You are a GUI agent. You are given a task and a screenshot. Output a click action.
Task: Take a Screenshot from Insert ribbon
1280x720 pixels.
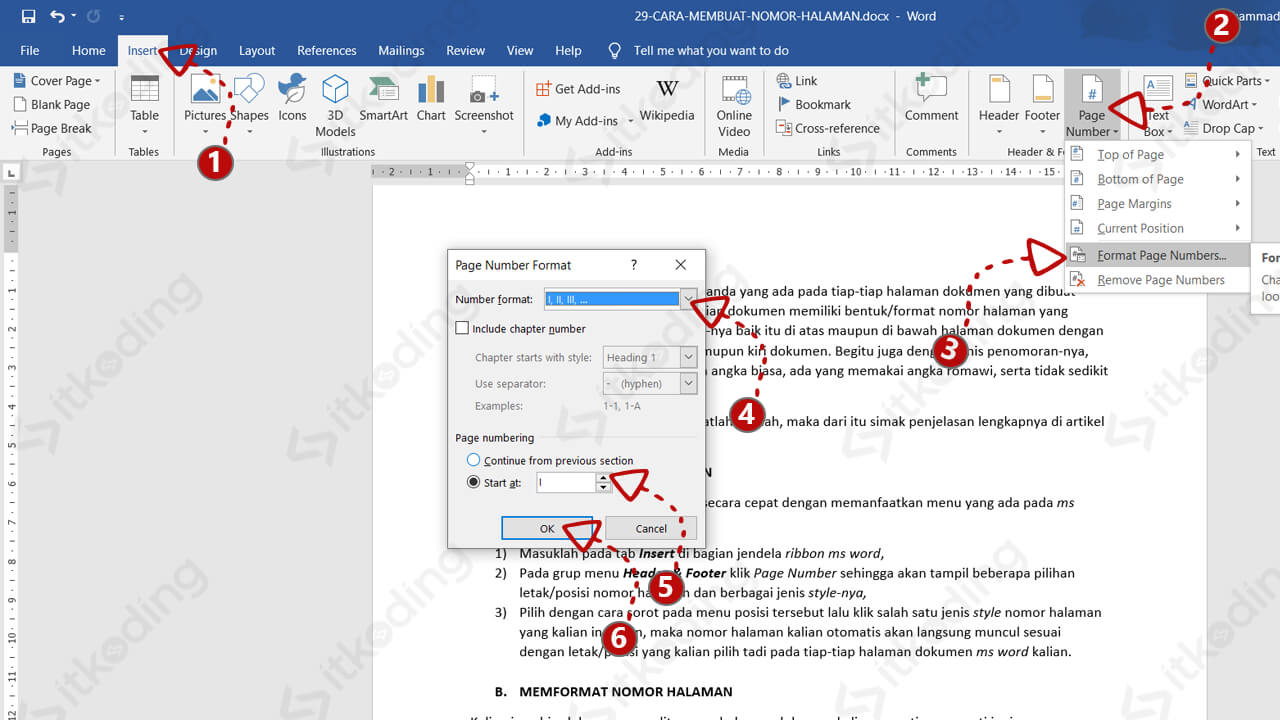(x=484, y=104)
